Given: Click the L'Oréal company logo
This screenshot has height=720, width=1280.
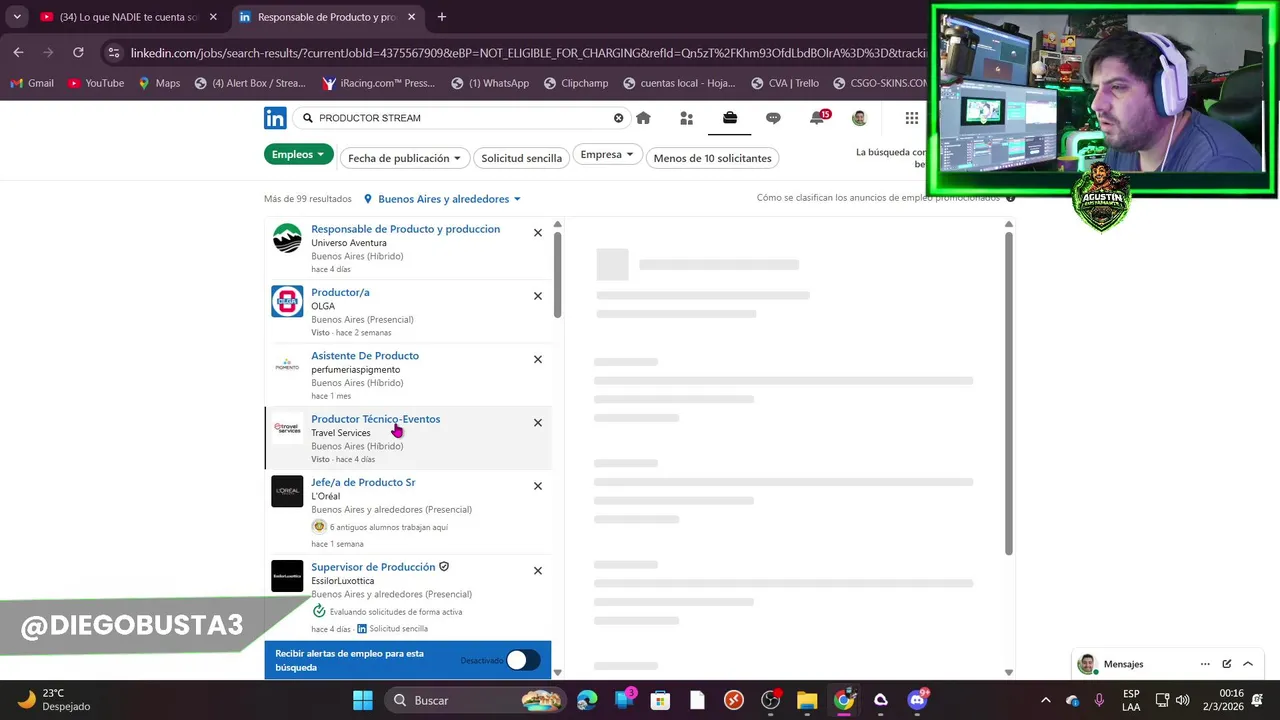Looking at the screenshot, I should [287, 491].
